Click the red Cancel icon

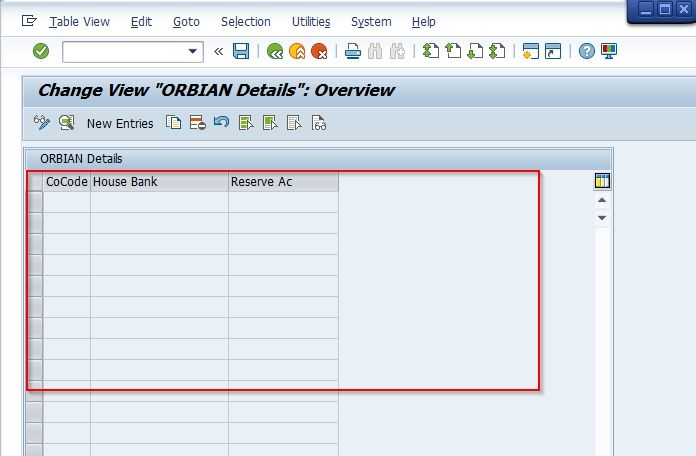pos(319,51)
